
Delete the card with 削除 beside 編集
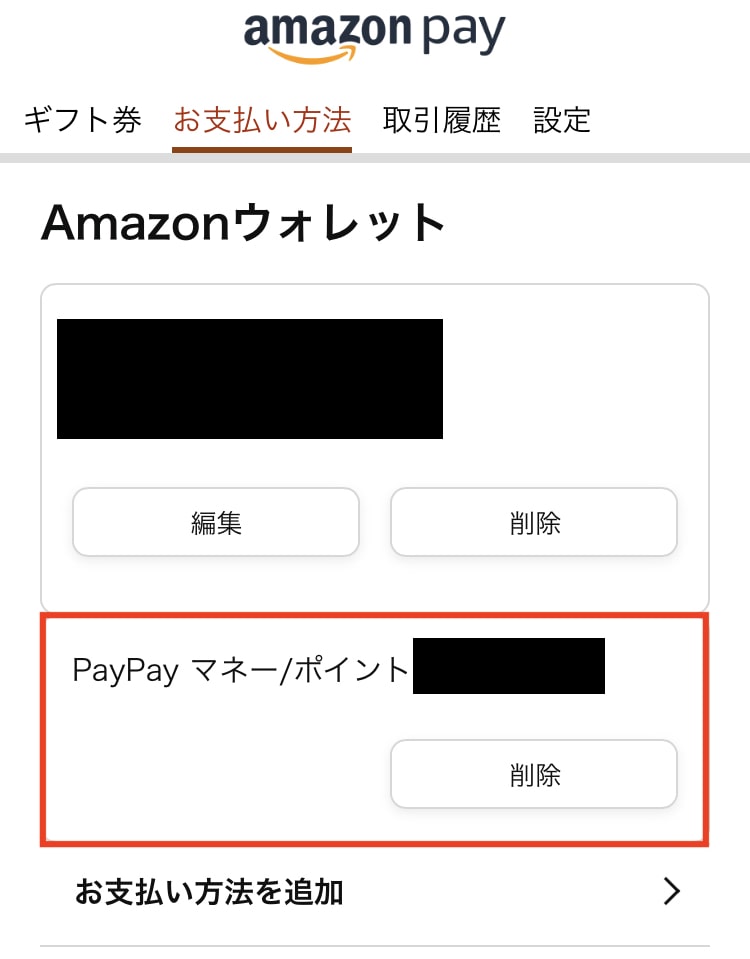pyautogui.click(x=534, y=522)
